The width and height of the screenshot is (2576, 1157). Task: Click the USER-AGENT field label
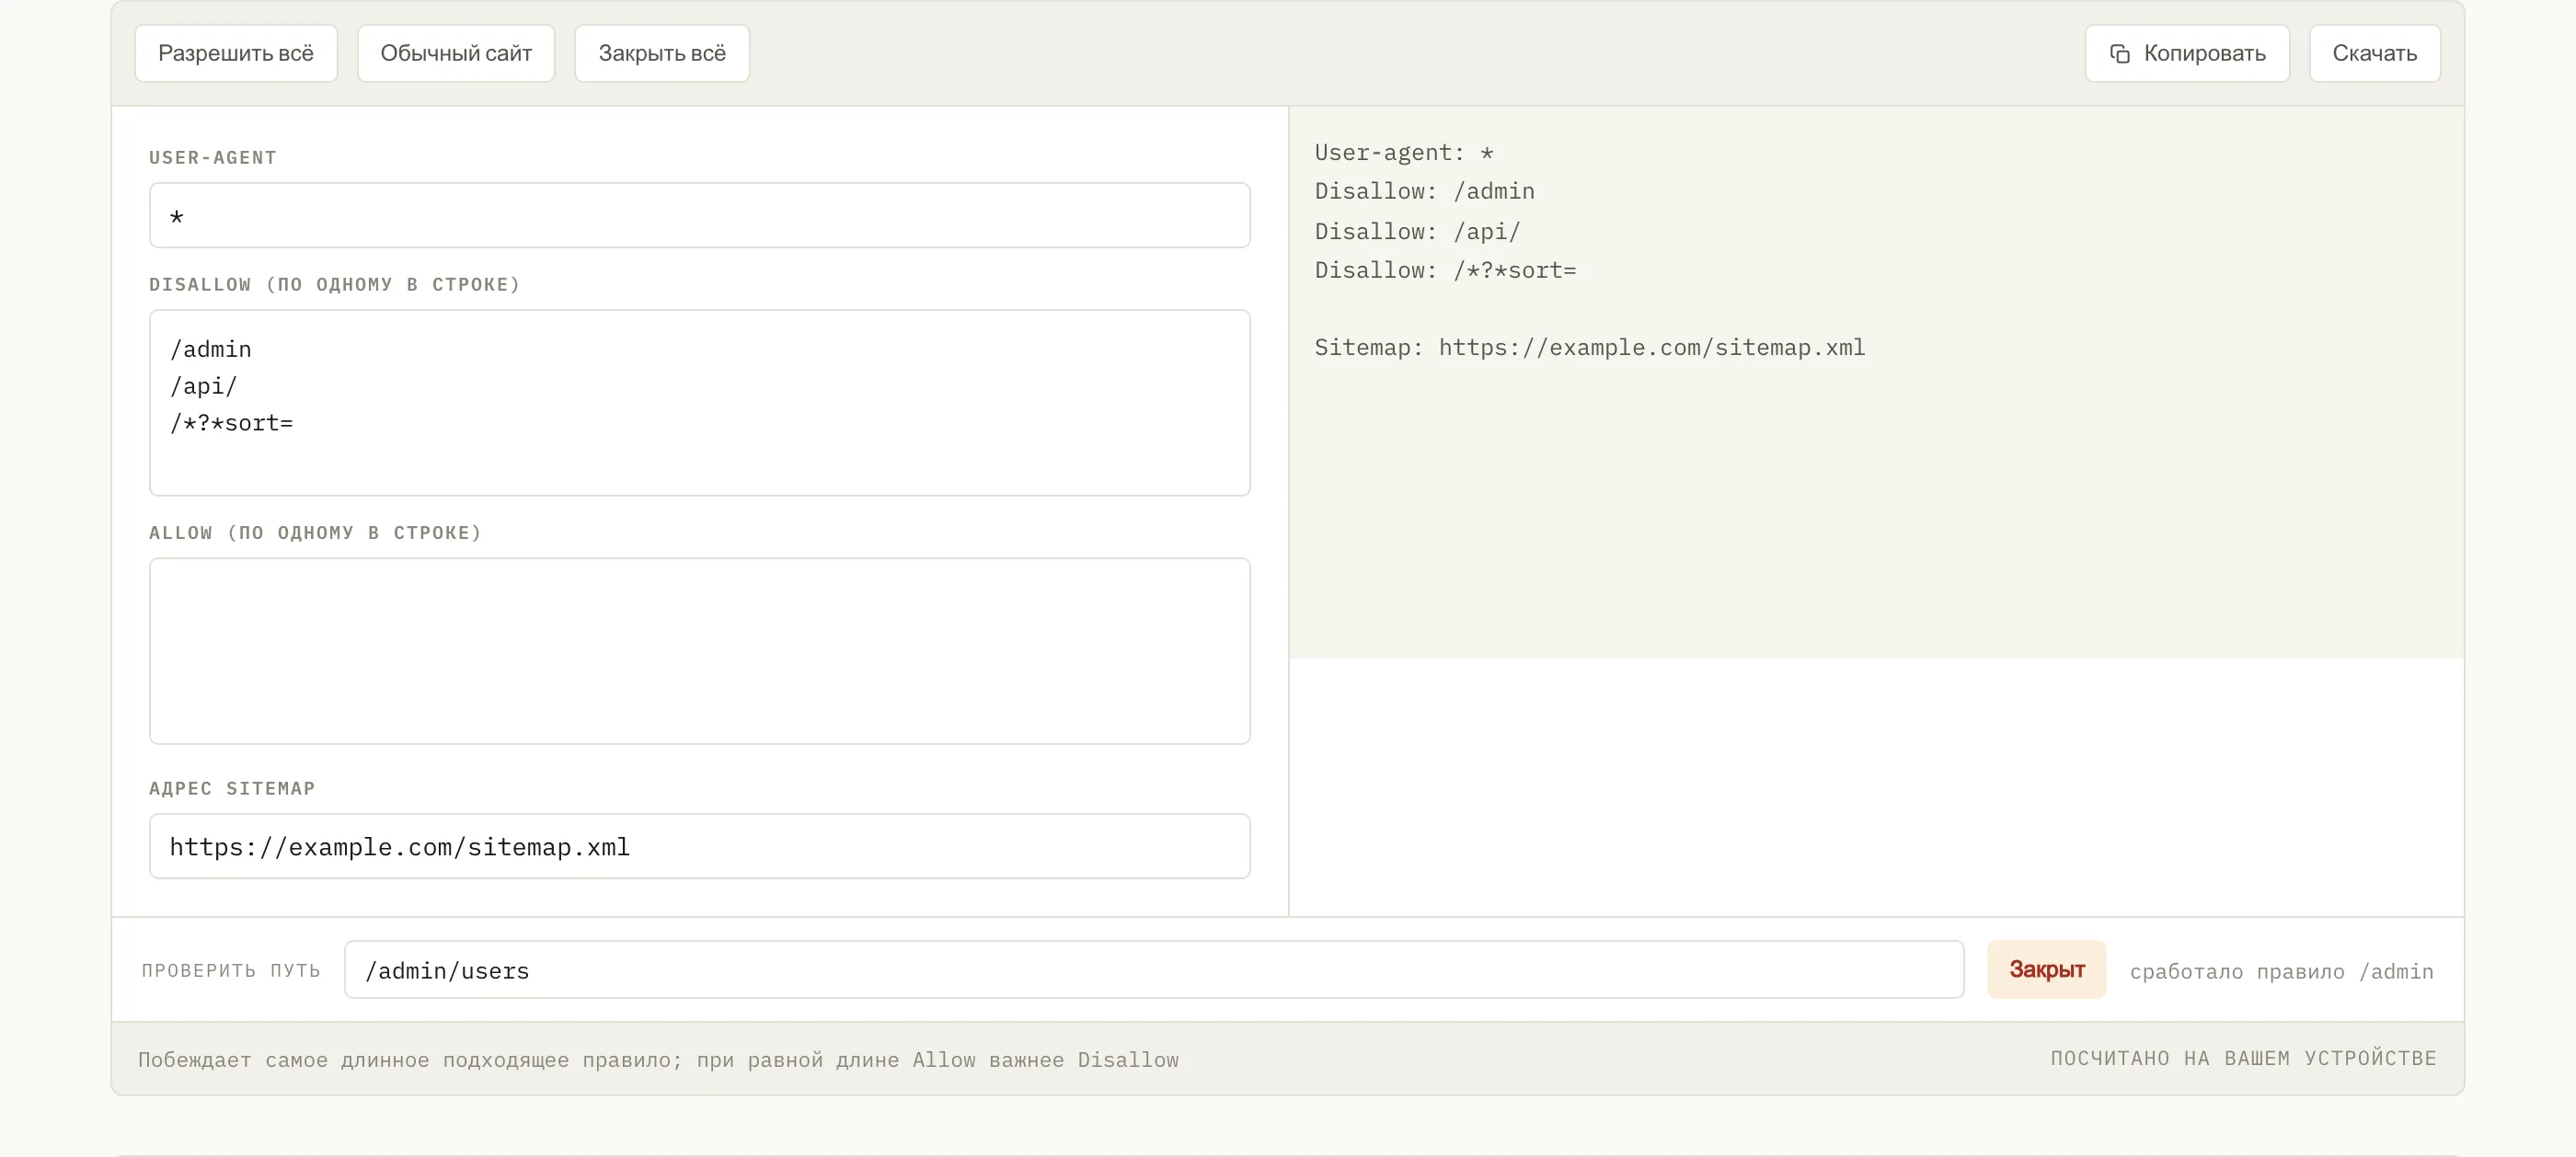[x=213, y=157]
